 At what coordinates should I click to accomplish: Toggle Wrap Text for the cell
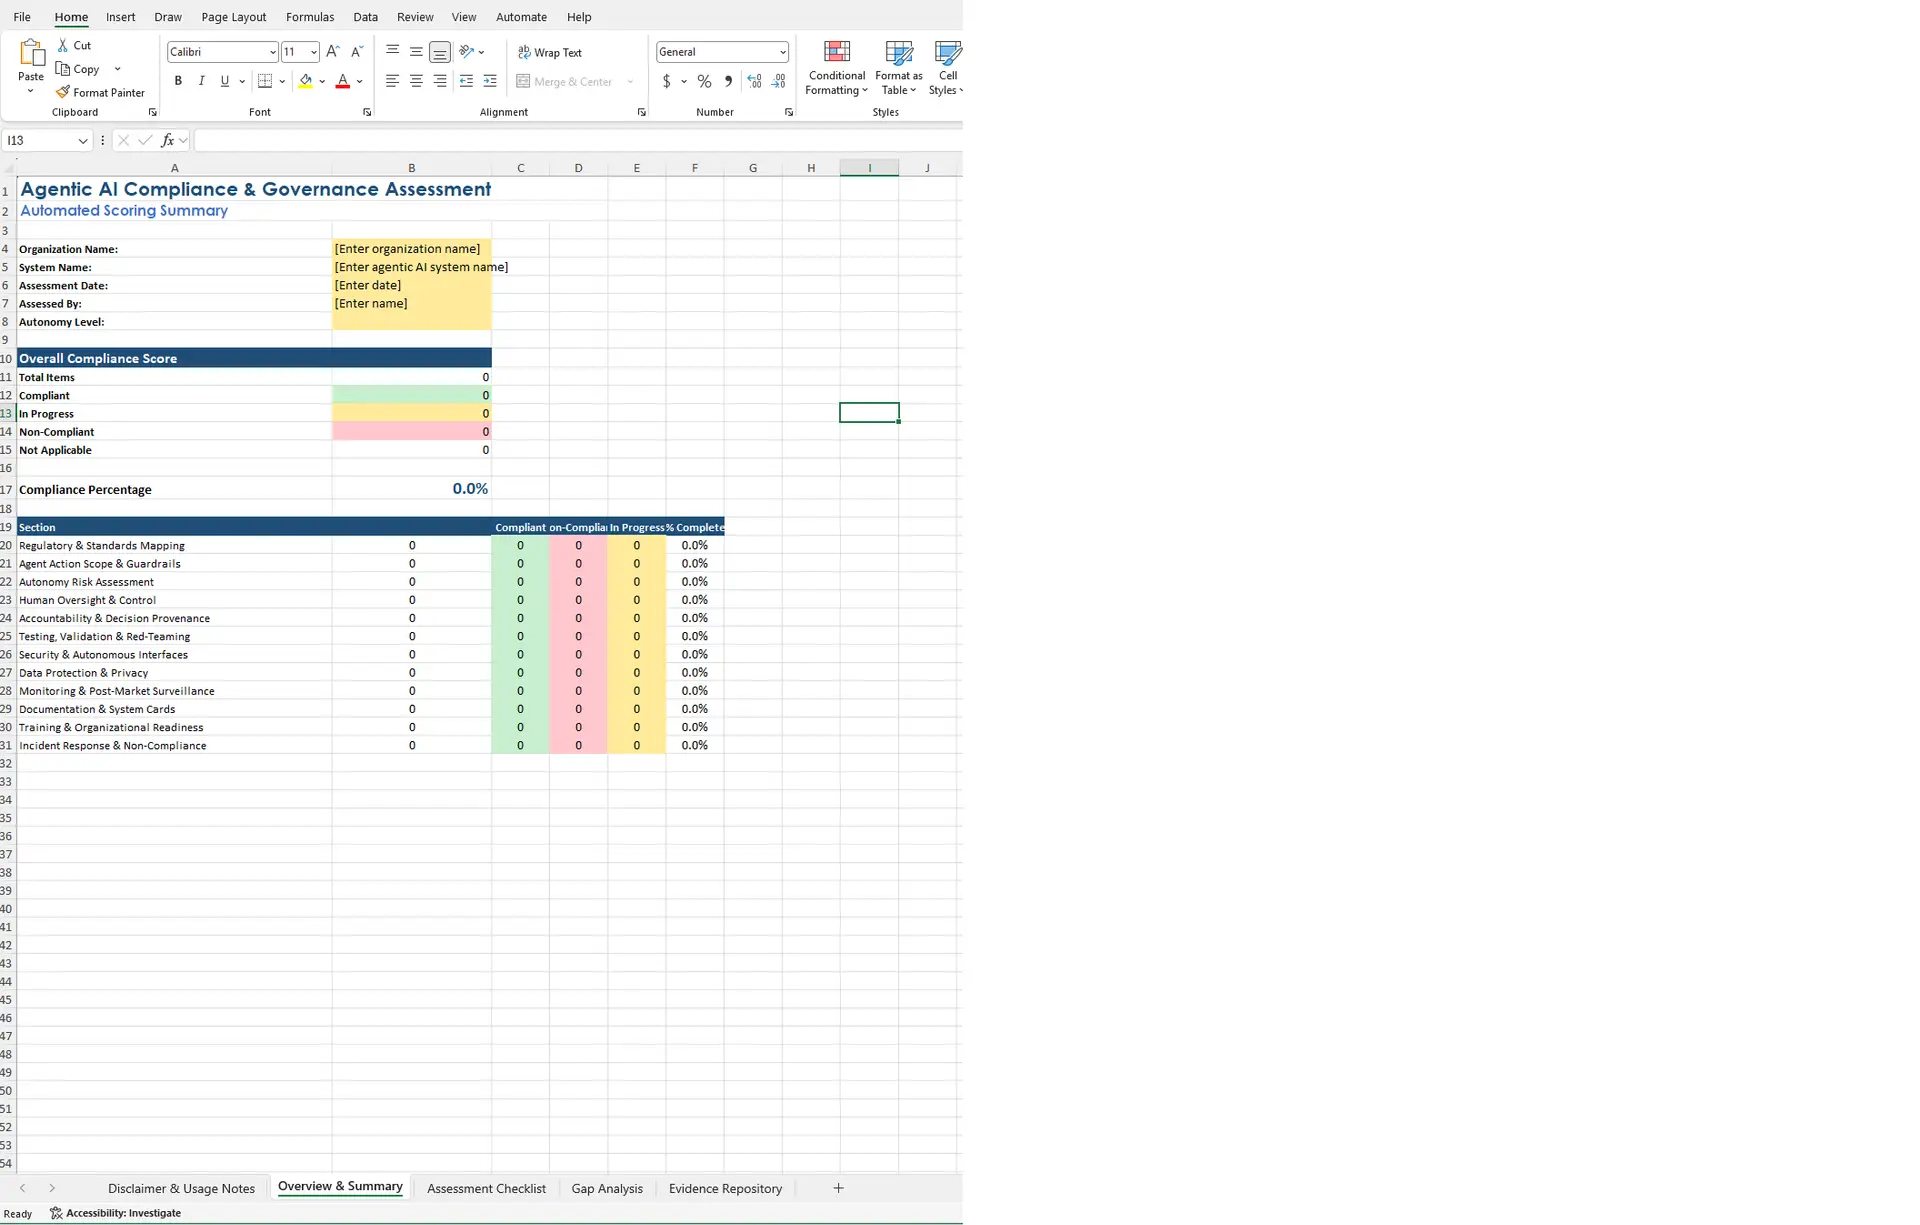pyautogui.click(x=549, y=52)
